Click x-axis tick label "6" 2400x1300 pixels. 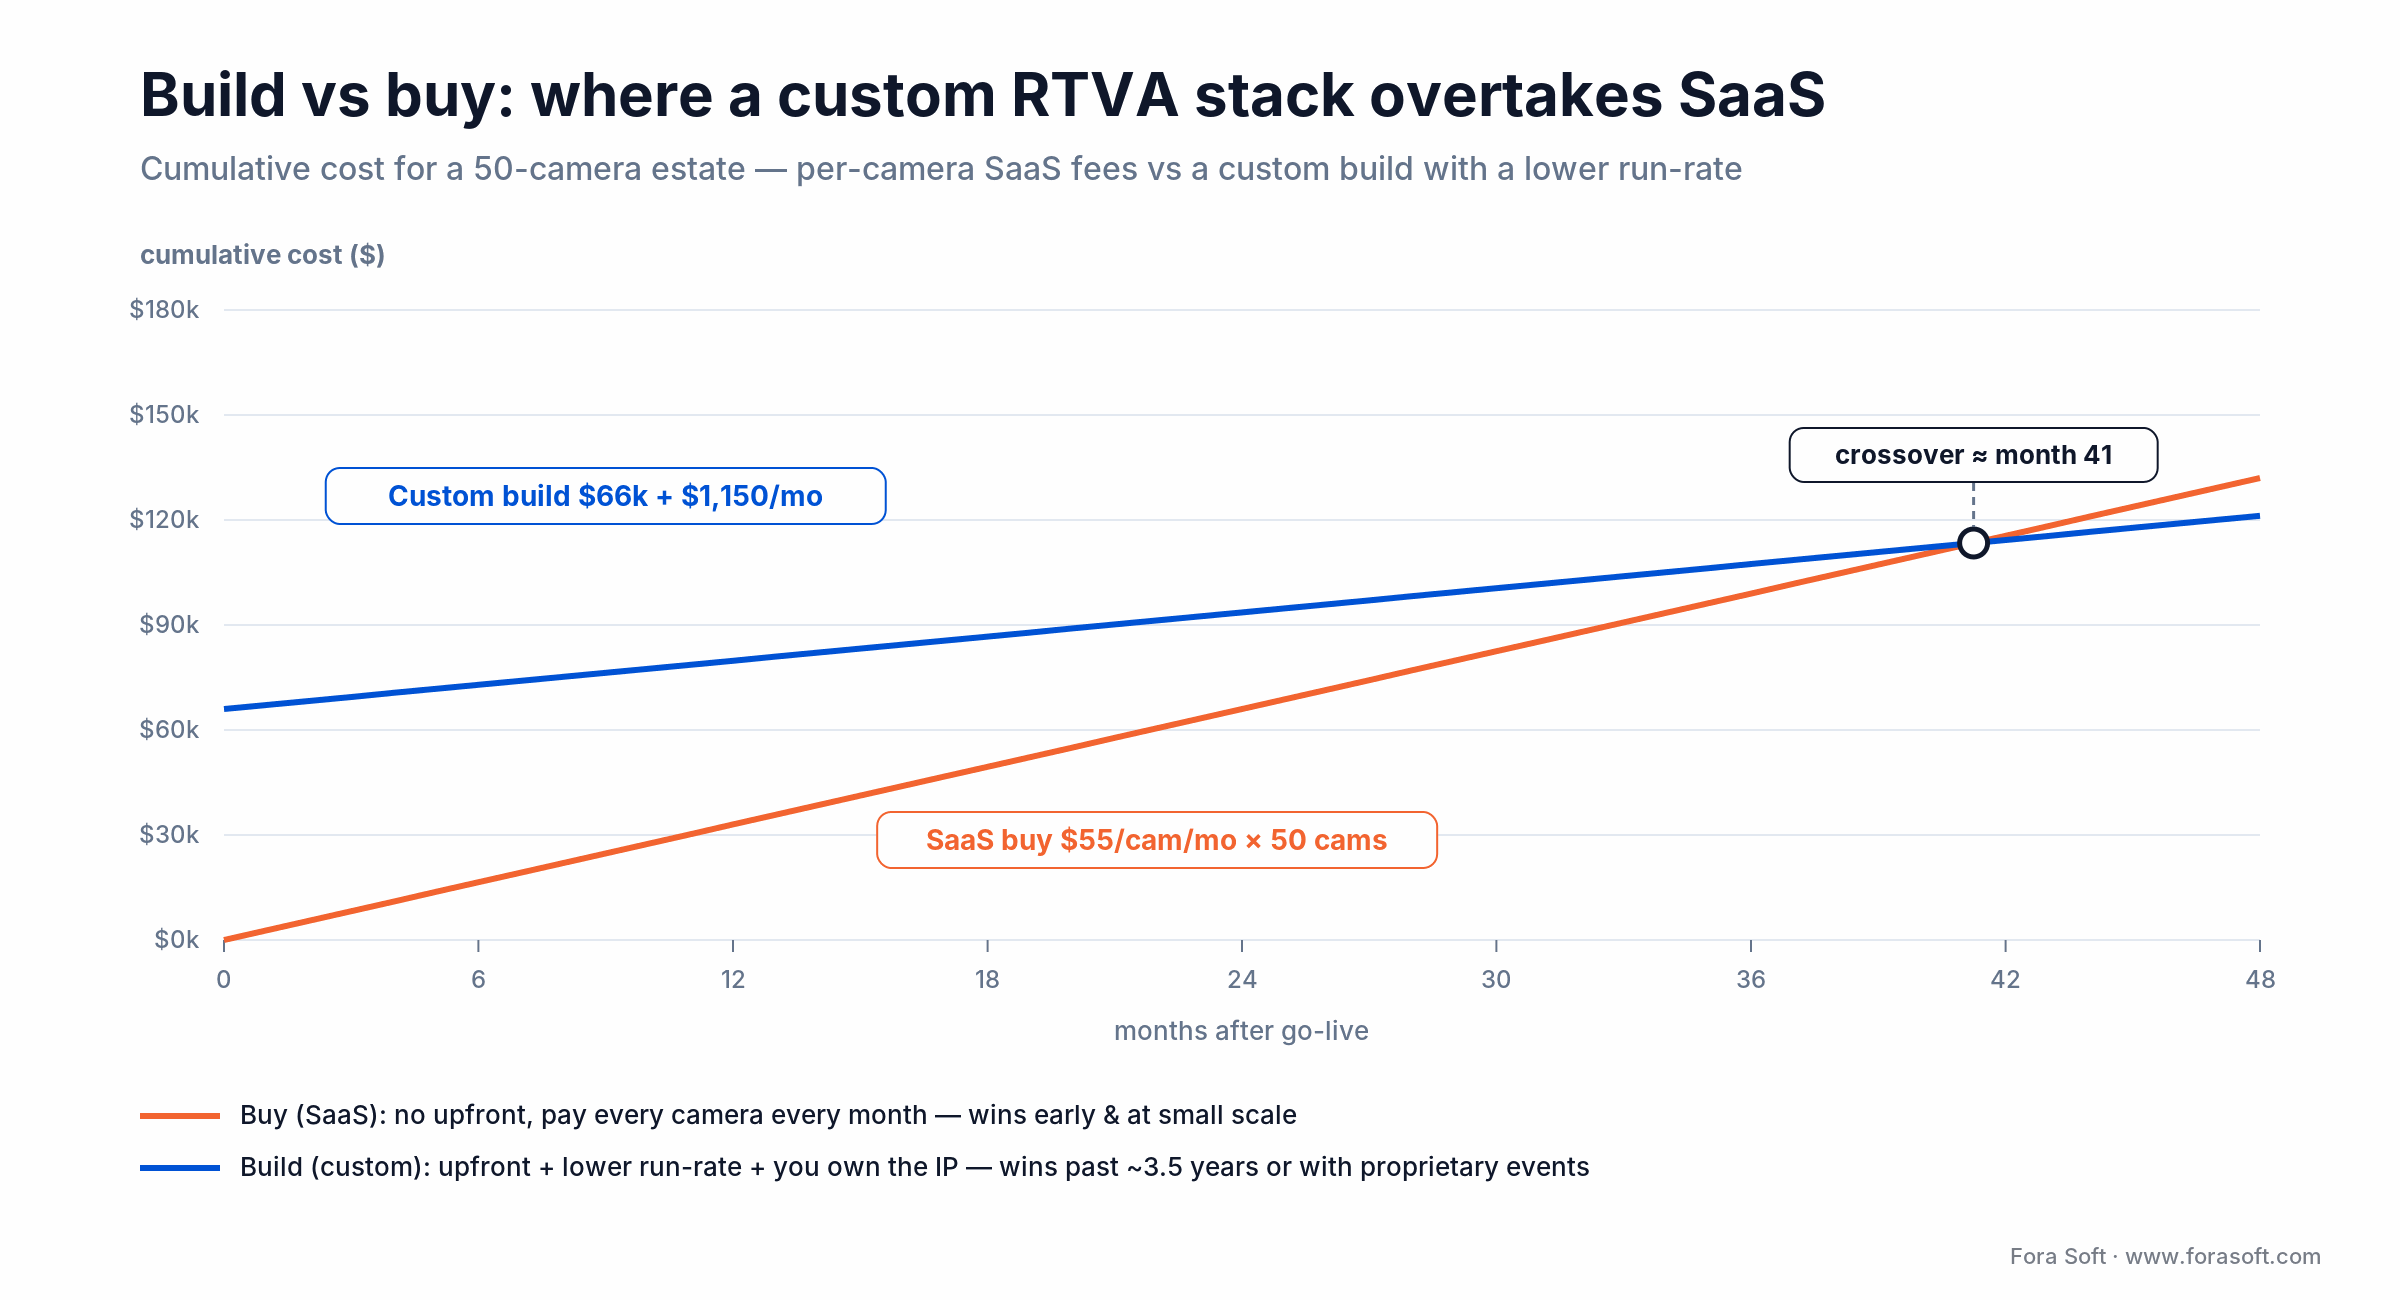pyautogui.click(x=478, y=980)
